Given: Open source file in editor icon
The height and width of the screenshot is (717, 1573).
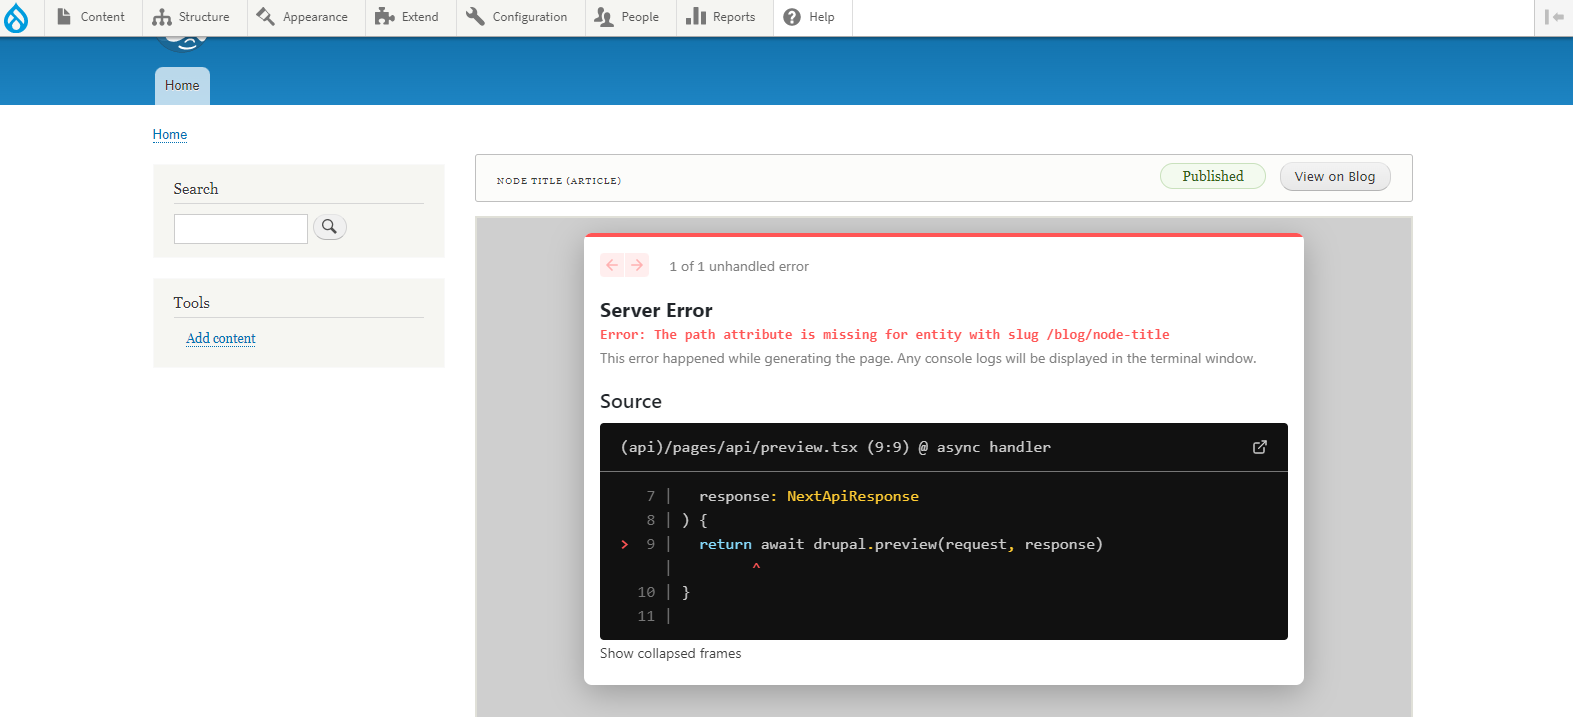Looking at the screenshot, I should click(1260, 447).
